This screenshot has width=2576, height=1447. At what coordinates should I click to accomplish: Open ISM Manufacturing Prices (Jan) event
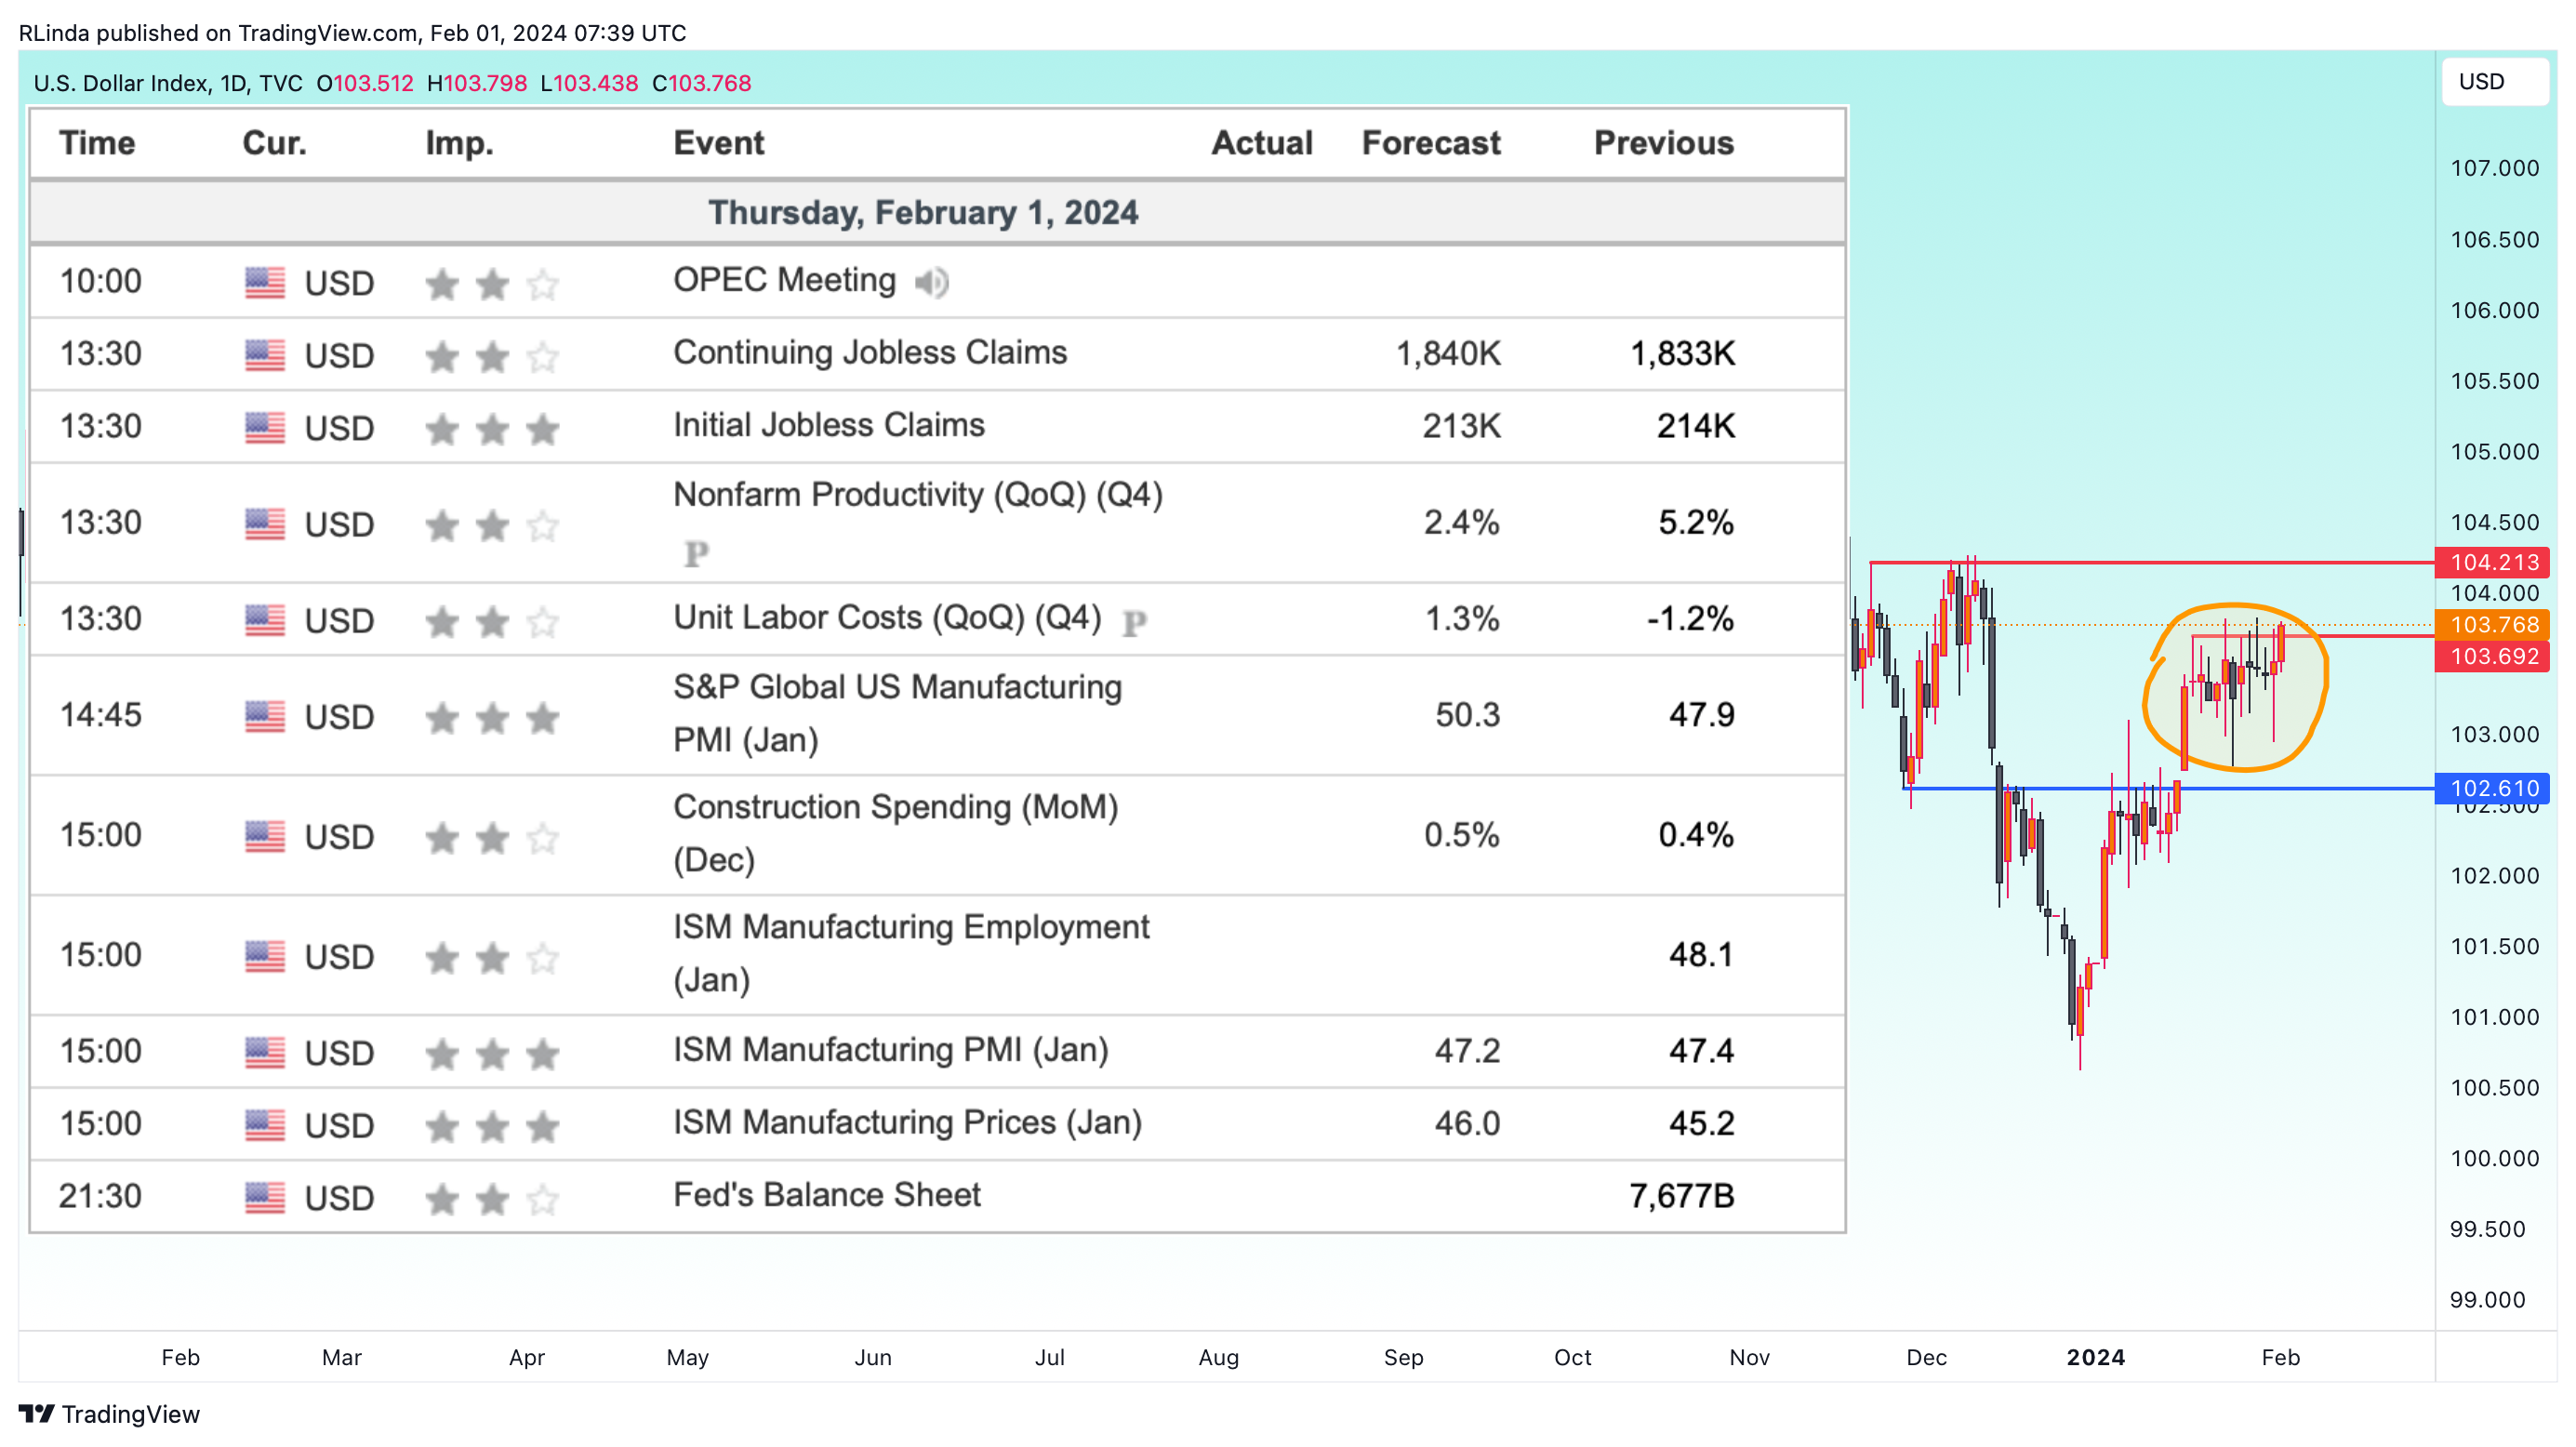pos(907,1122)
